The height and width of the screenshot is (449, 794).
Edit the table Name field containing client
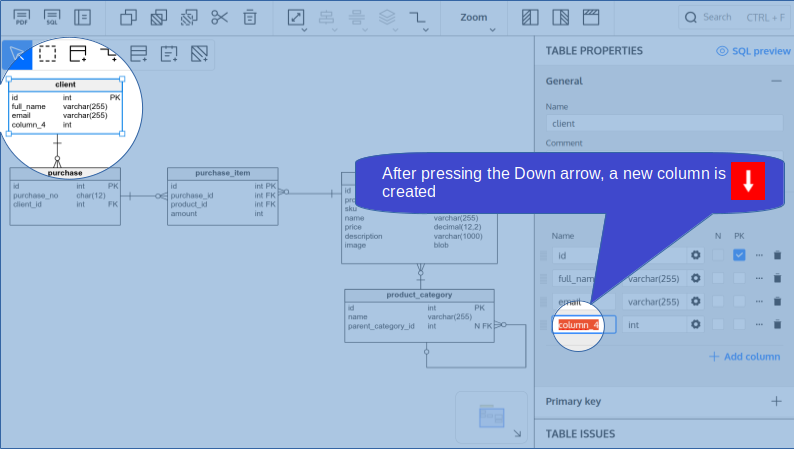coord(664,124)
